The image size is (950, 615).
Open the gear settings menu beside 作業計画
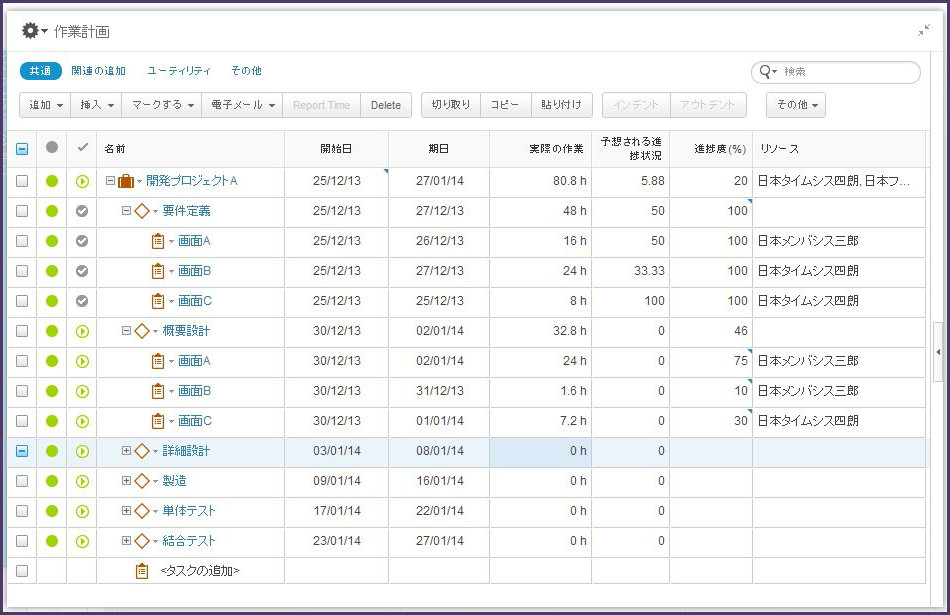pyautogui.click(x=34, y=31)
